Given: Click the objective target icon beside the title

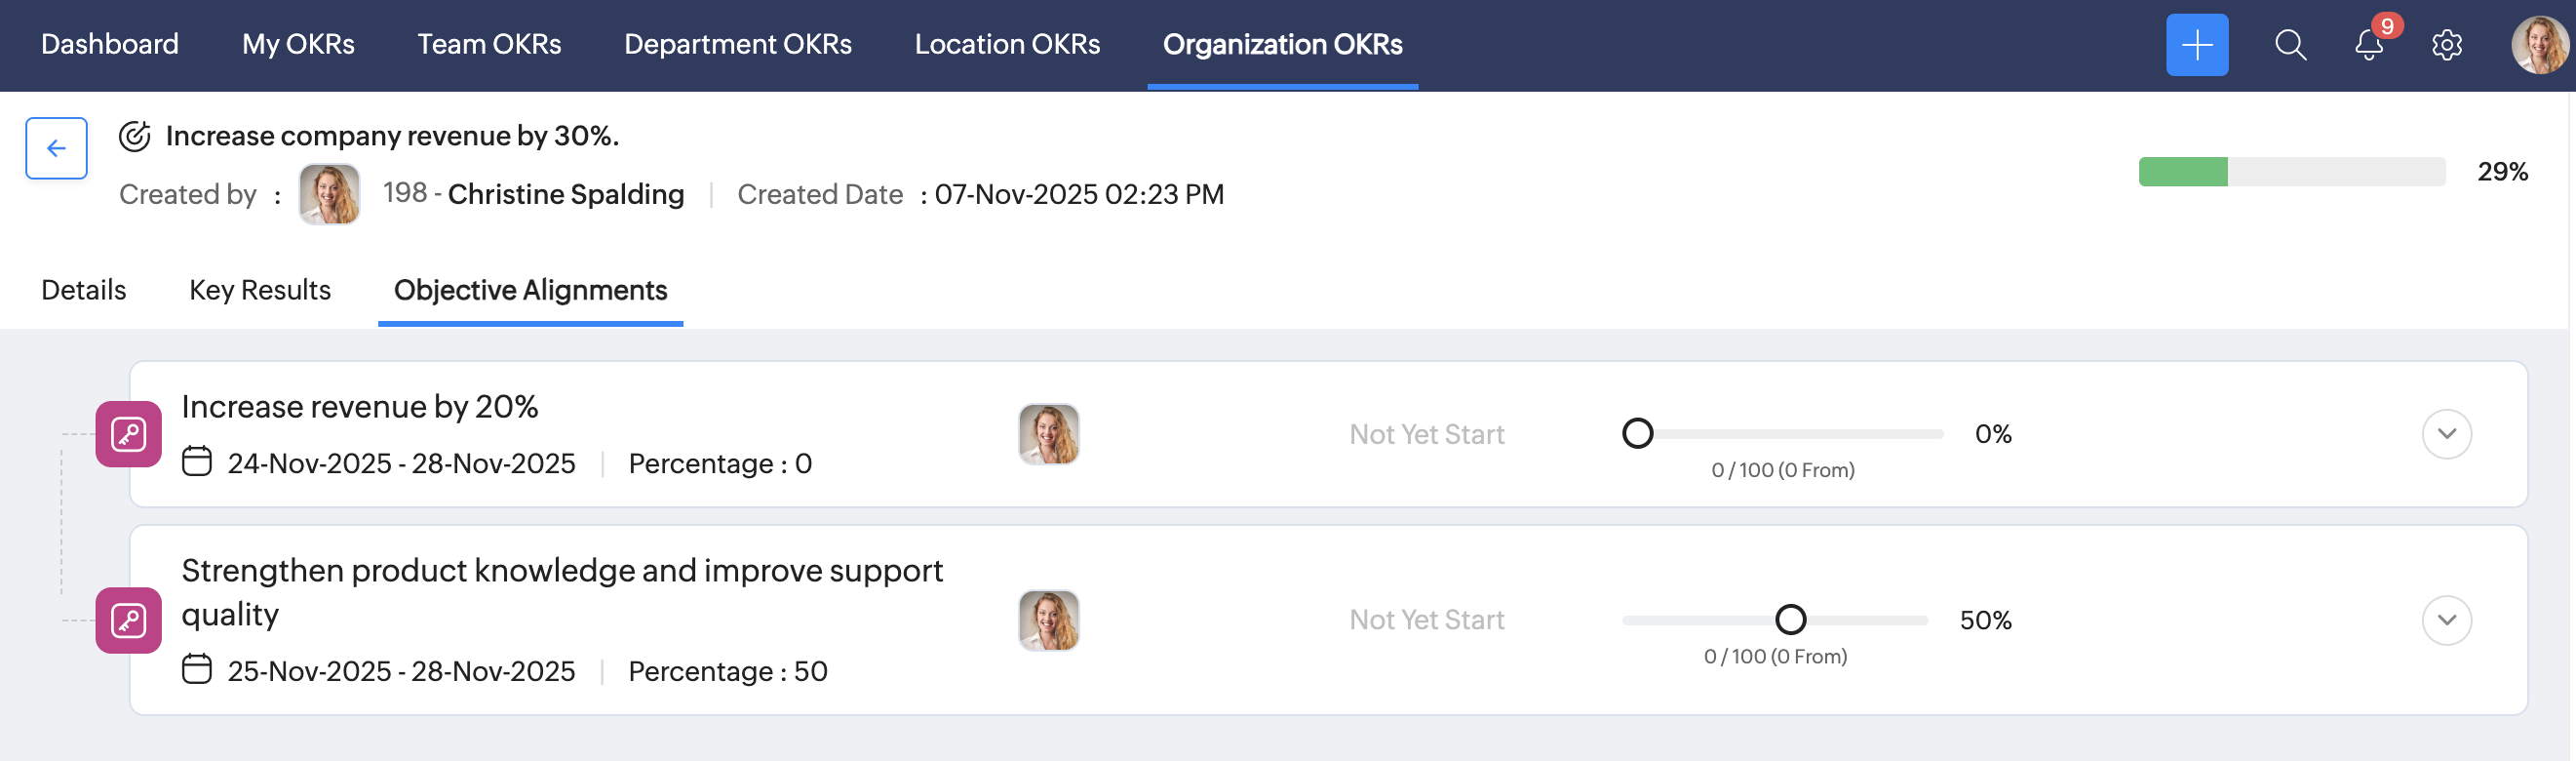Looking at the screenshot, I should click(135, 136).
